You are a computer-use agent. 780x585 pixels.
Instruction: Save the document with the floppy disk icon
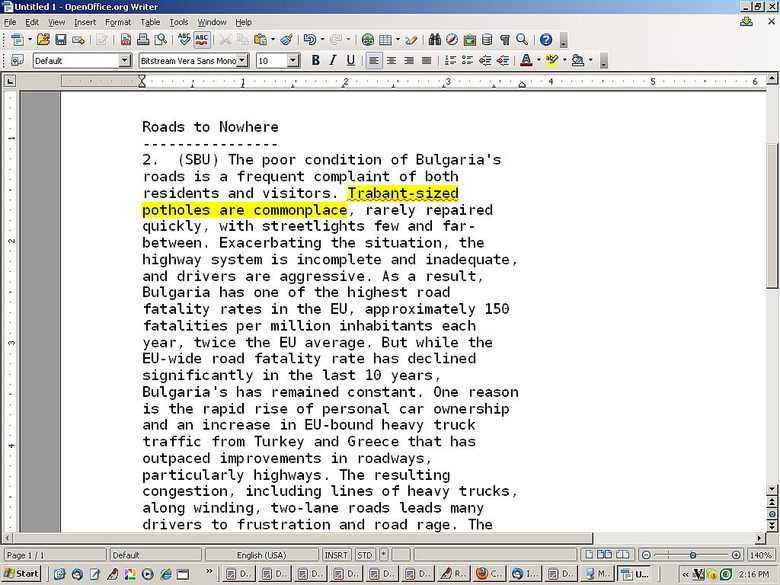pyautogui.click(x=61, y=40)
